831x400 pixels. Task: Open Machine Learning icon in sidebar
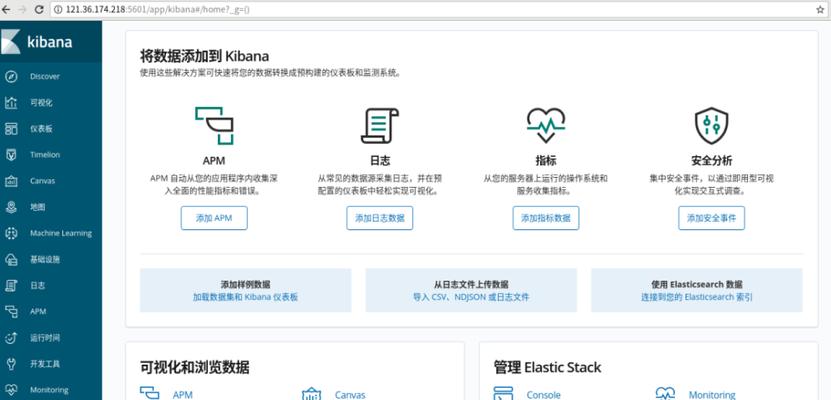(x=11, y=233)
